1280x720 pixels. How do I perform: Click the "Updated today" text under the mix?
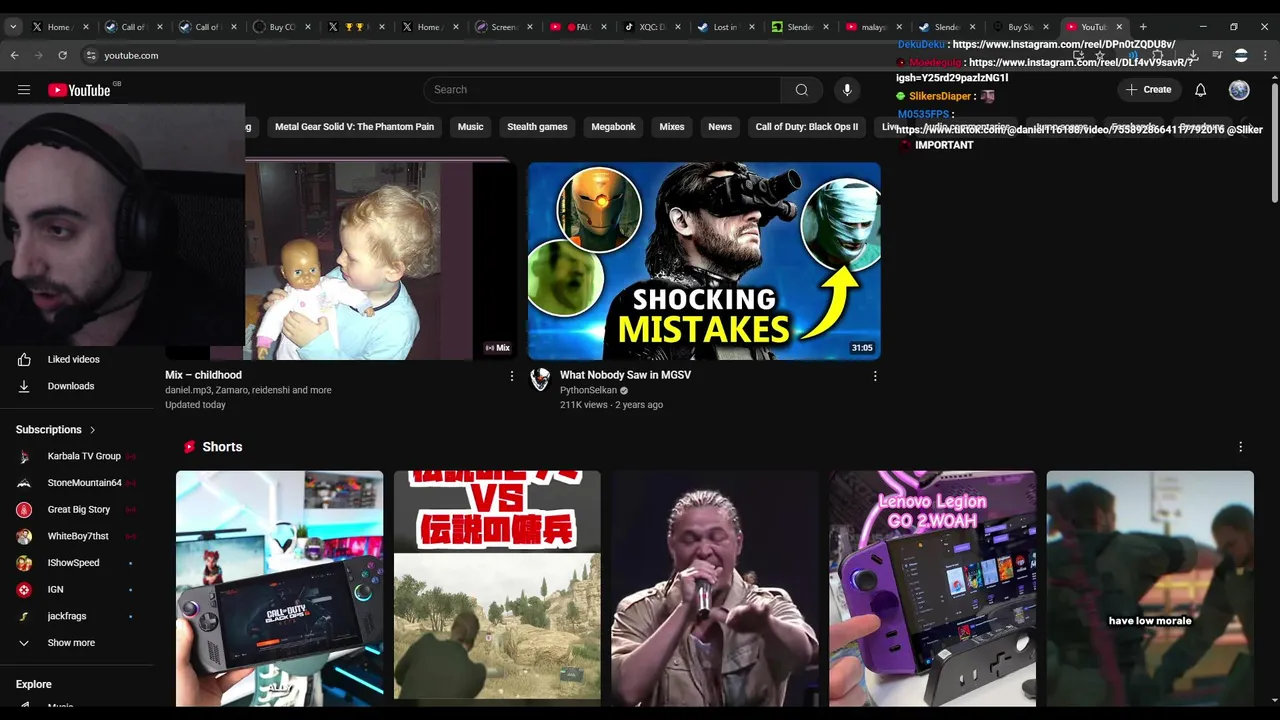(x=195, y=405)
